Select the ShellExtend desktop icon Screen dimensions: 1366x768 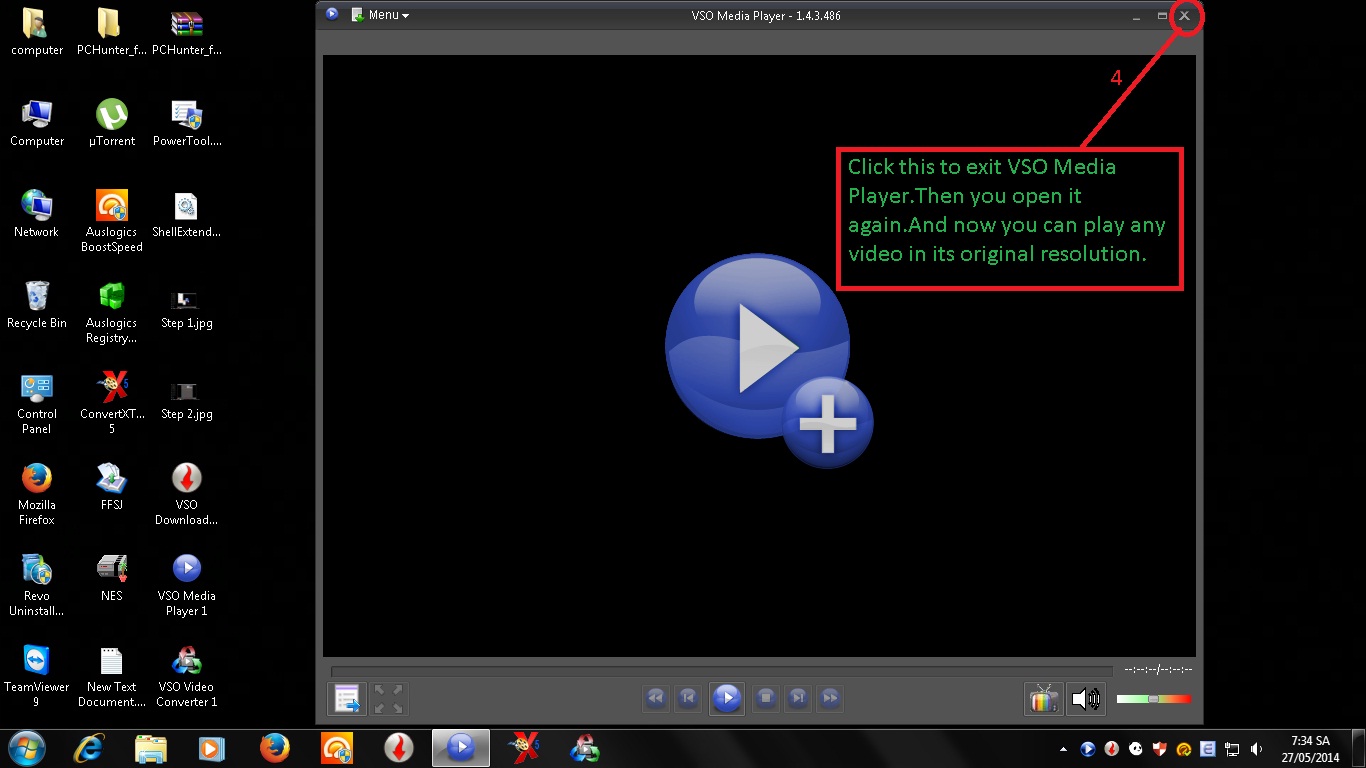click(x=187, y=213)
